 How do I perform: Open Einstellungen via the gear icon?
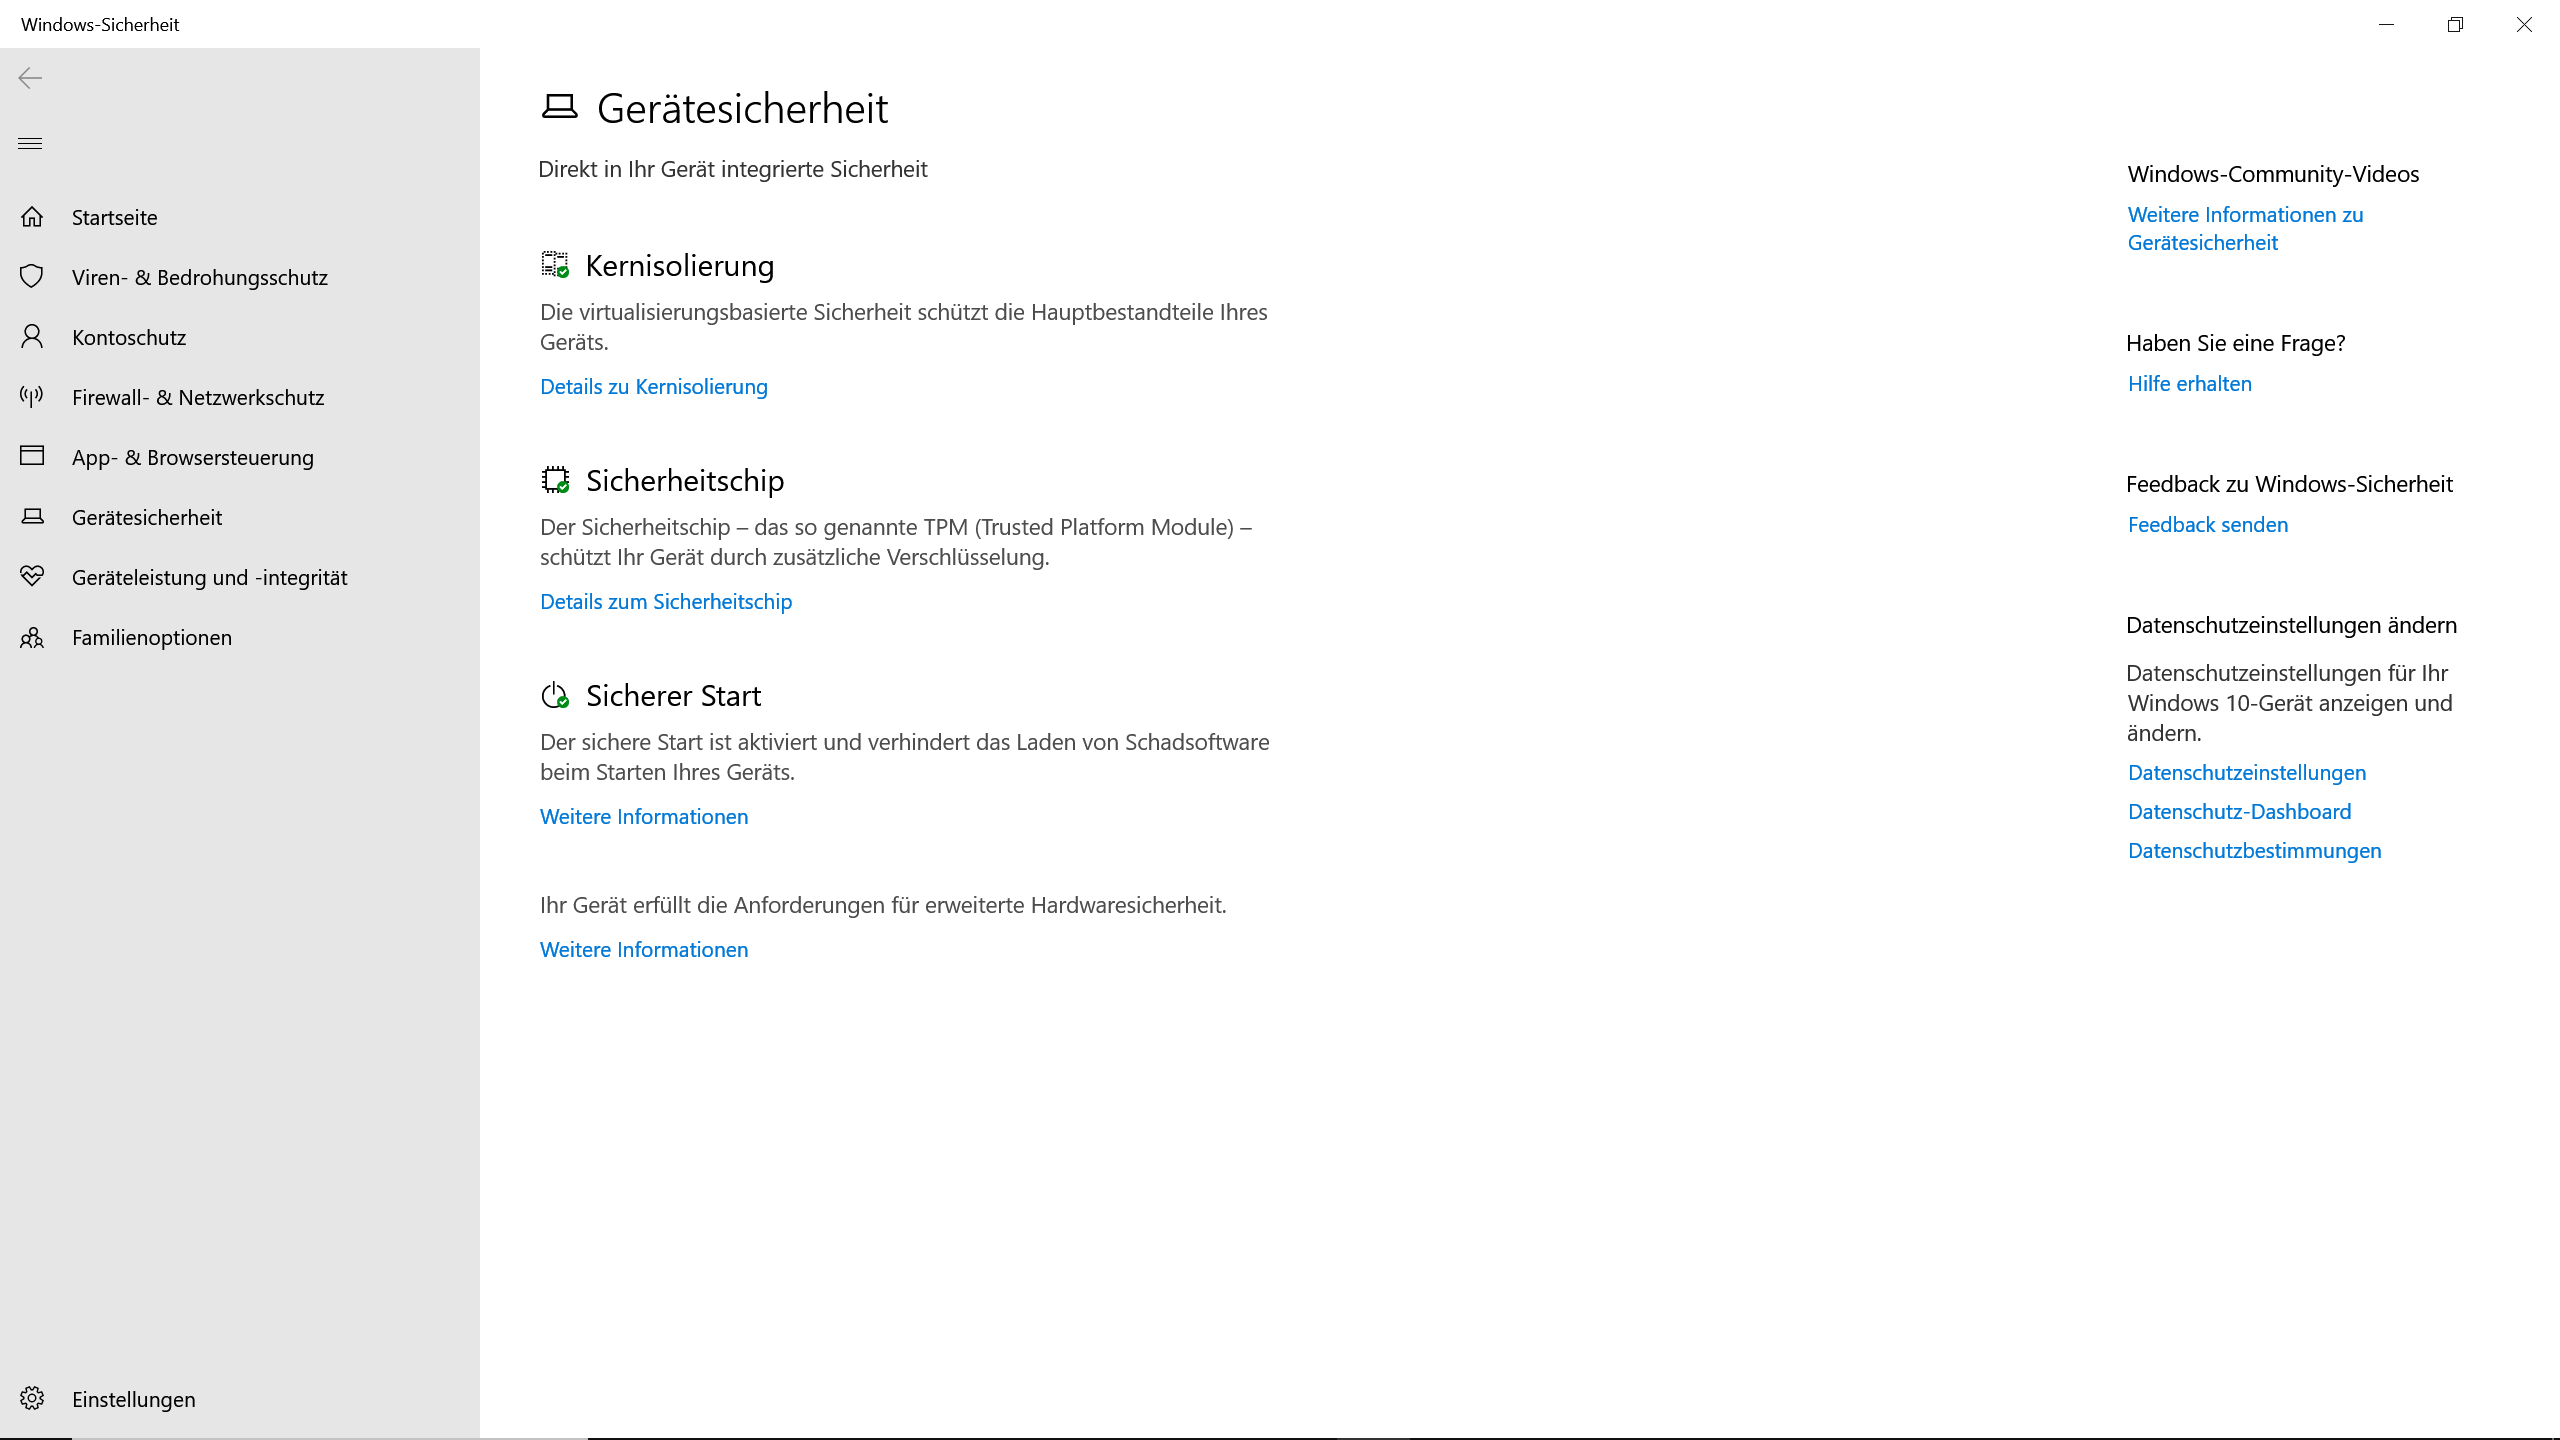tap(32, 1398)
